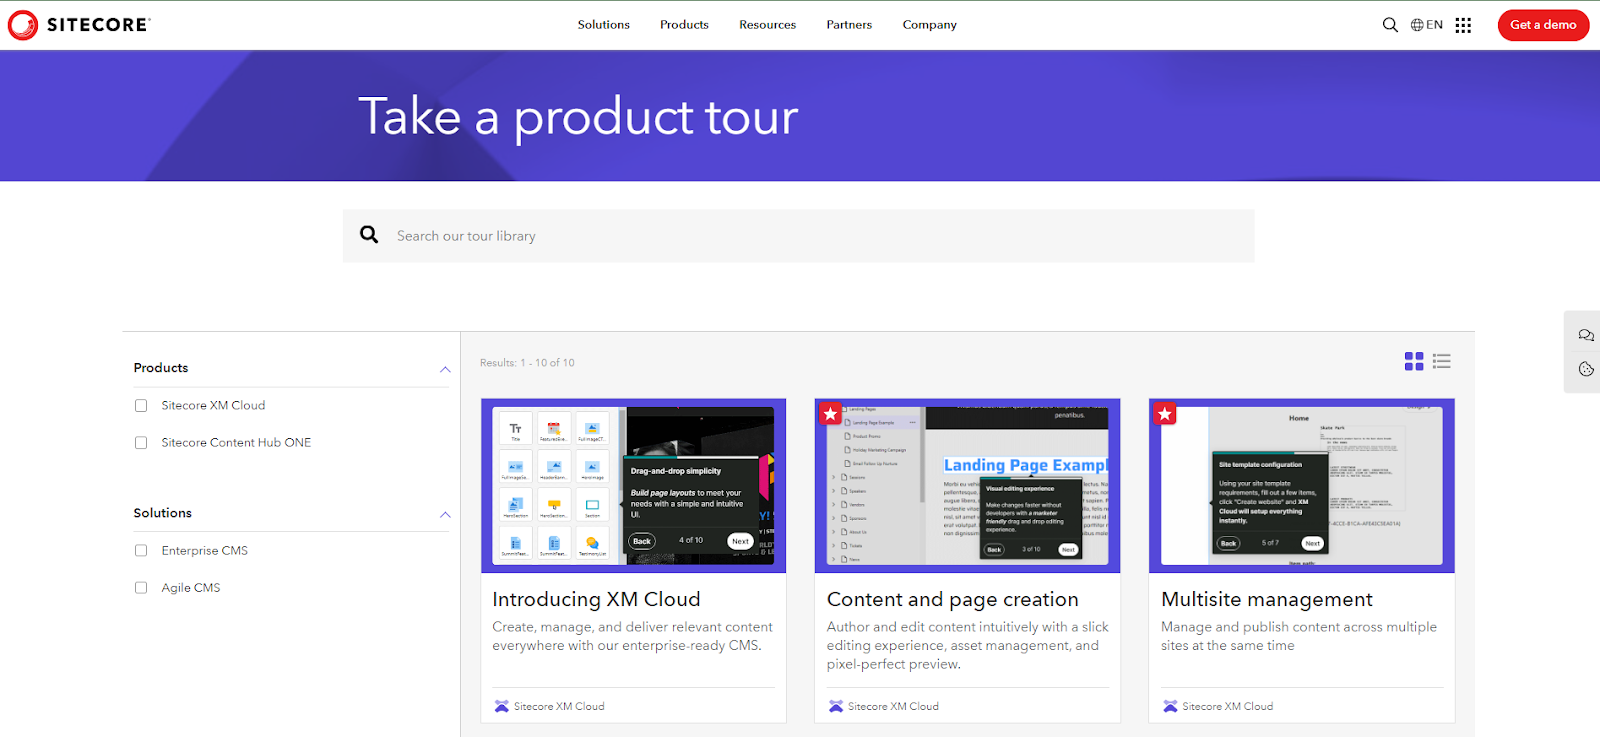
Task: Open the Resources menu
Action: (767, 25)
